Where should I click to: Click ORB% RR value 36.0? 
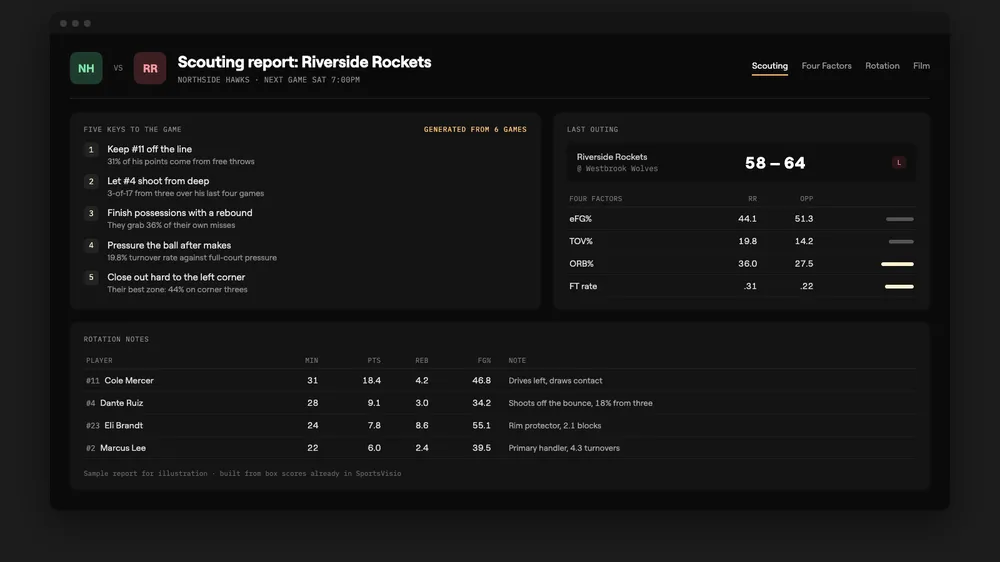click(747, 263)
